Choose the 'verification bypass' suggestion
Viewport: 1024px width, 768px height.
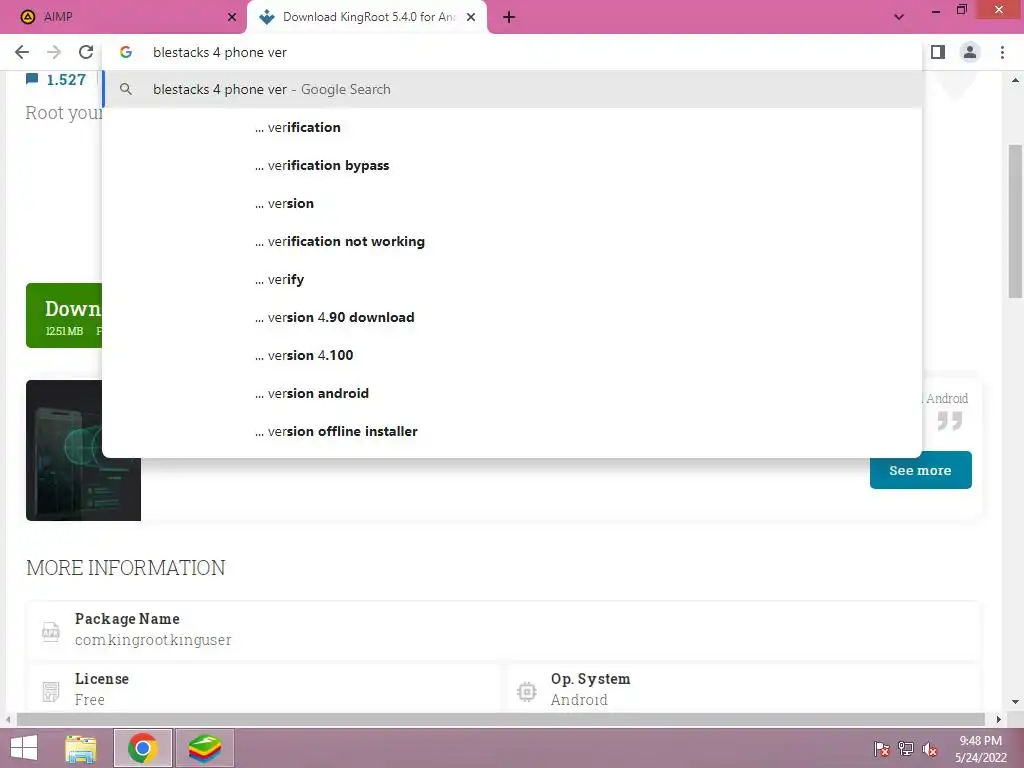512,165
